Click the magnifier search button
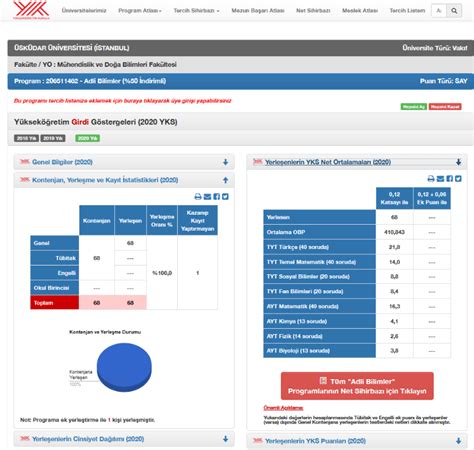 click(x=454, y=11)
